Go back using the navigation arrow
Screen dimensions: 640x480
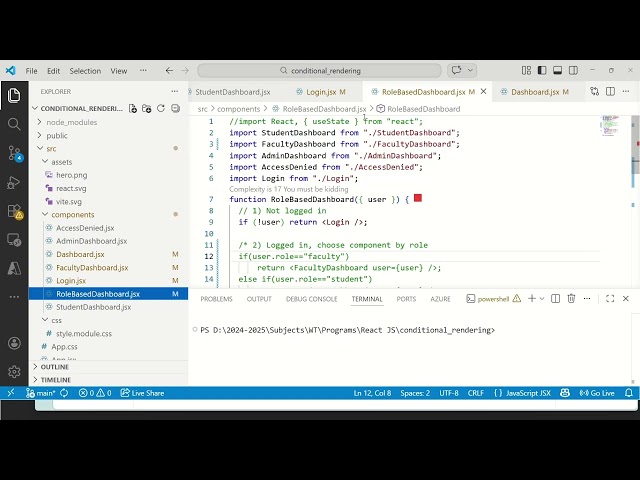click(x=169, y=71)
